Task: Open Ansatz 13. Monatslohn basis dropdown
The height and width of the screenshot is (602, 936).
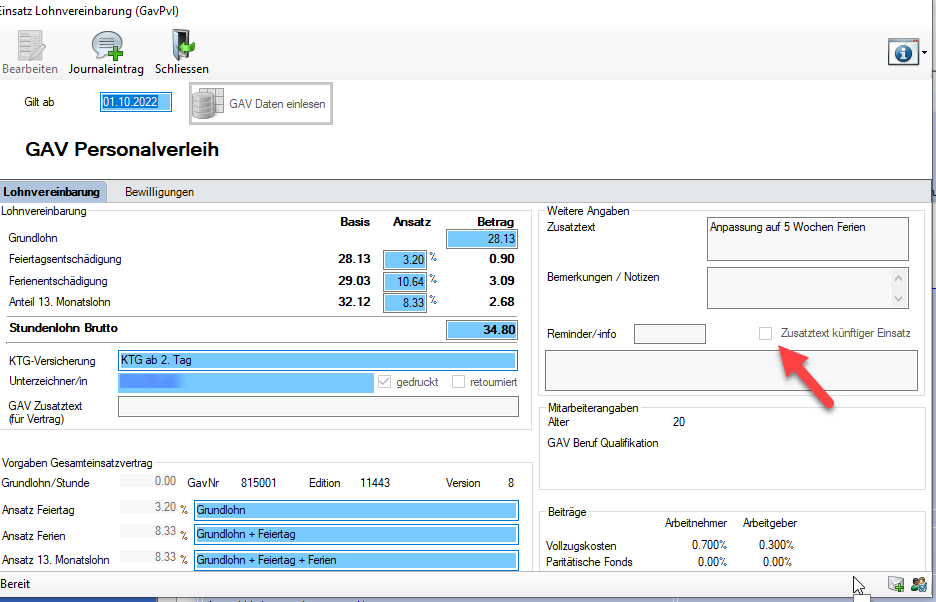Action: [x=356, y=560]
